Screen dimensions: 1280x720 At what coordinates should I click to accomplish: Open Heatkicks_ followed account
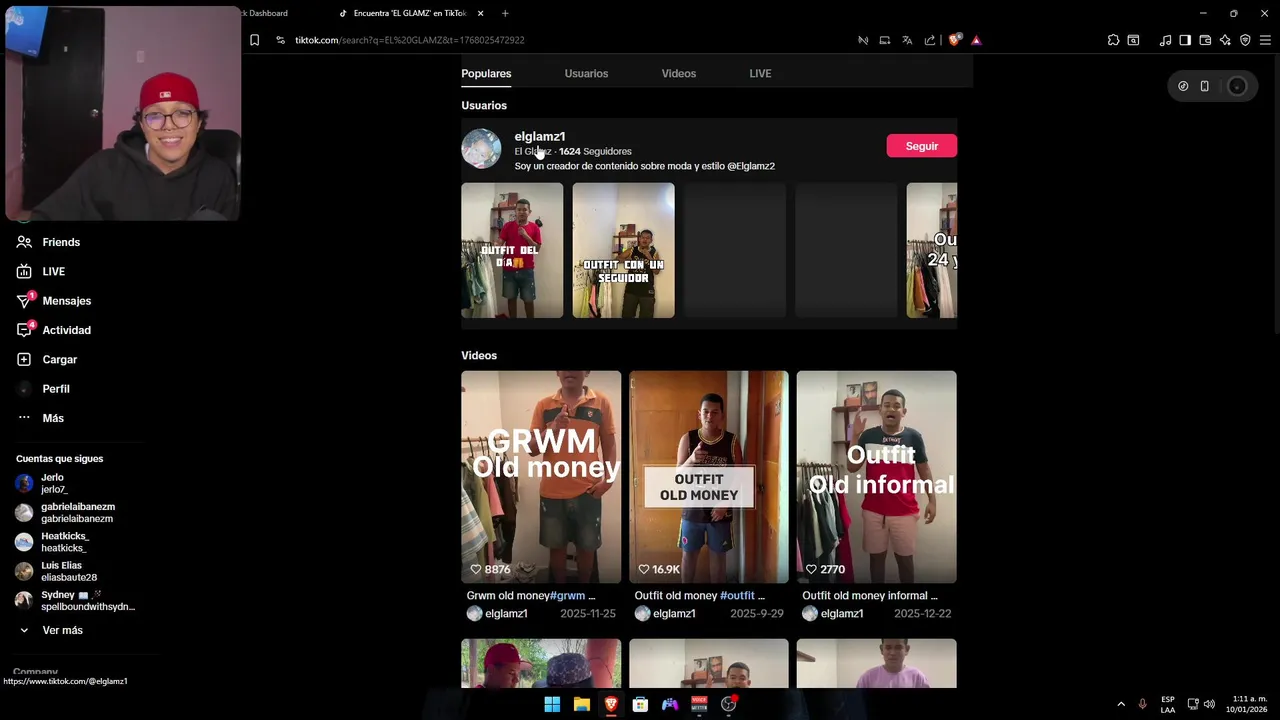pos(52,542)
